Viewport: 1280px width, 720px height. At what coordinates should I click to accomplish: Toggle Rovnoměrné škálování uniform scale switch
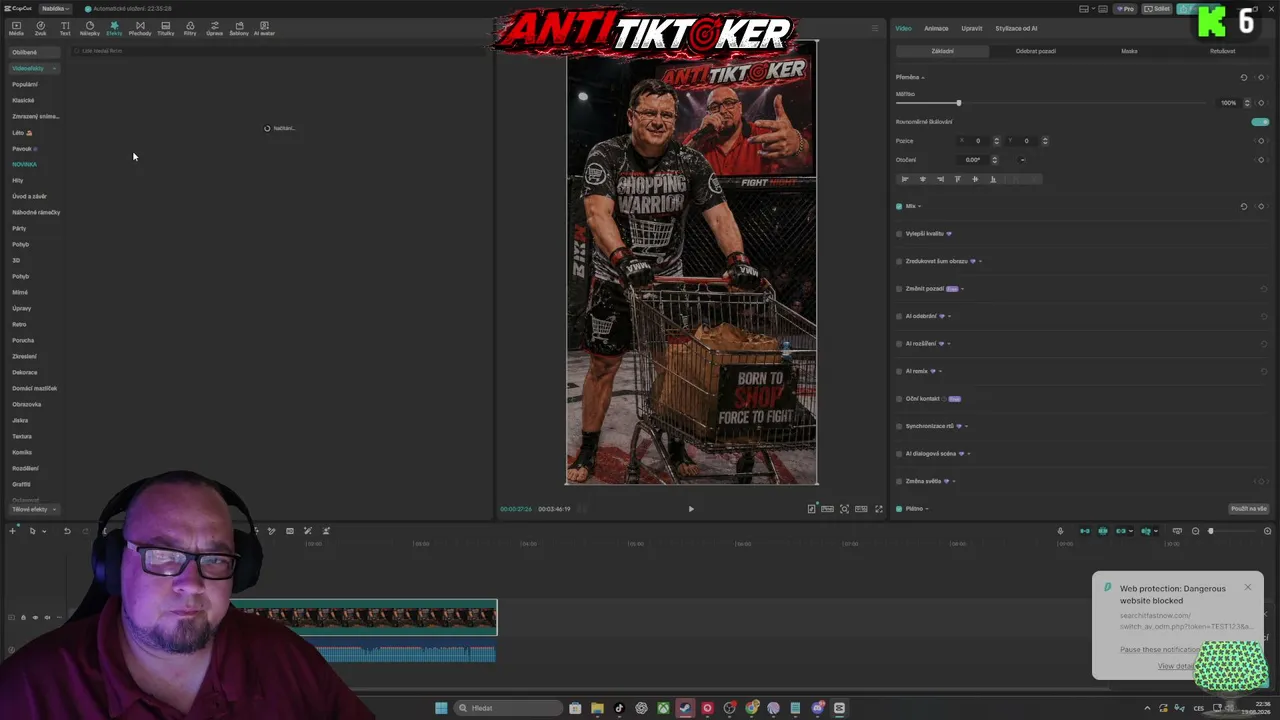click(x=1260, y=122)
